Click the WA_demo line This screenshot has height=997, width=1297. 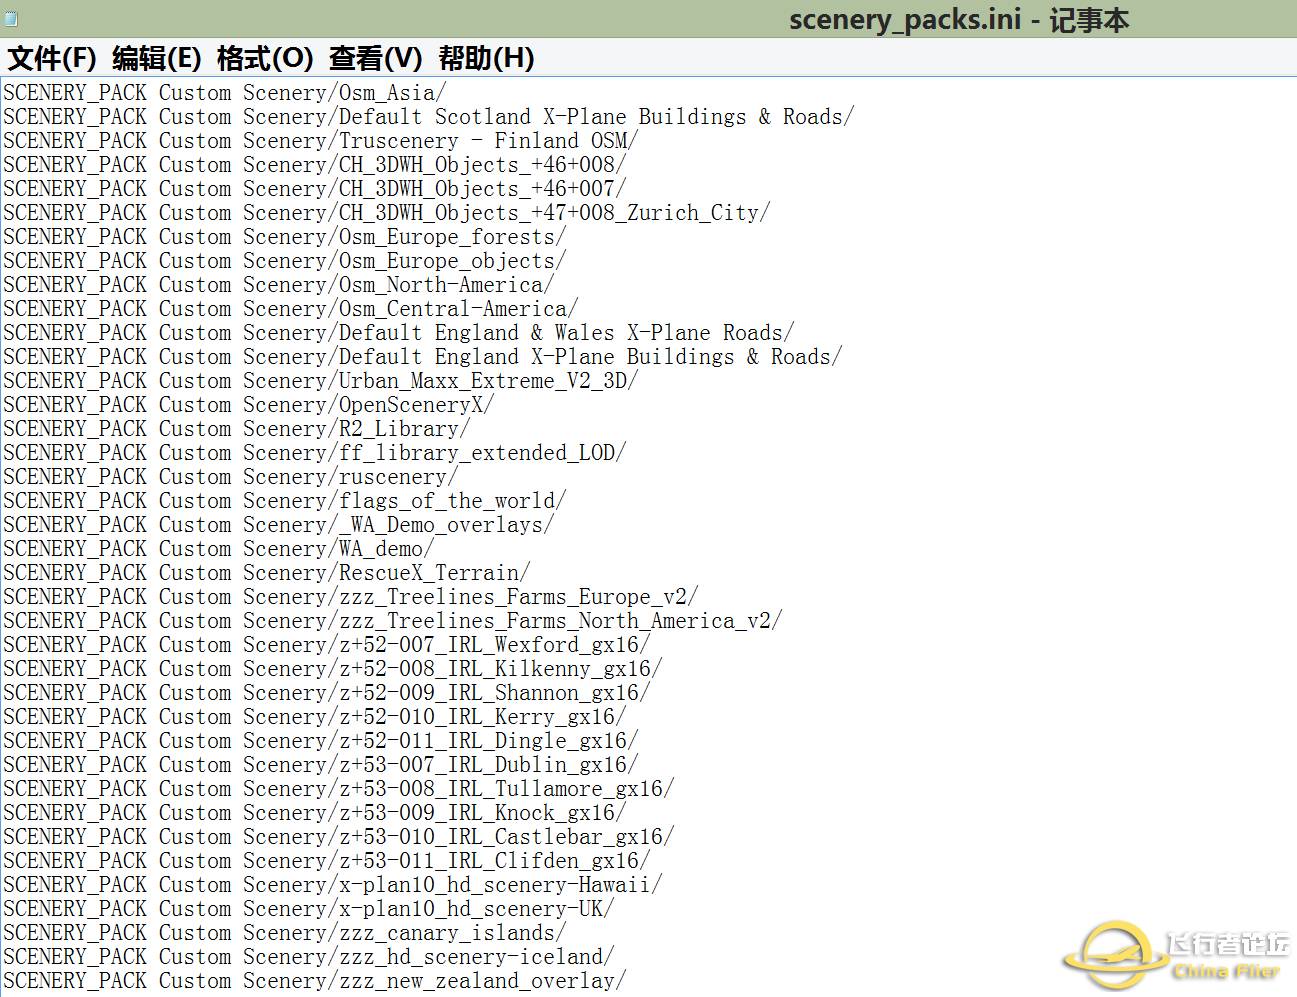[218, 549]
